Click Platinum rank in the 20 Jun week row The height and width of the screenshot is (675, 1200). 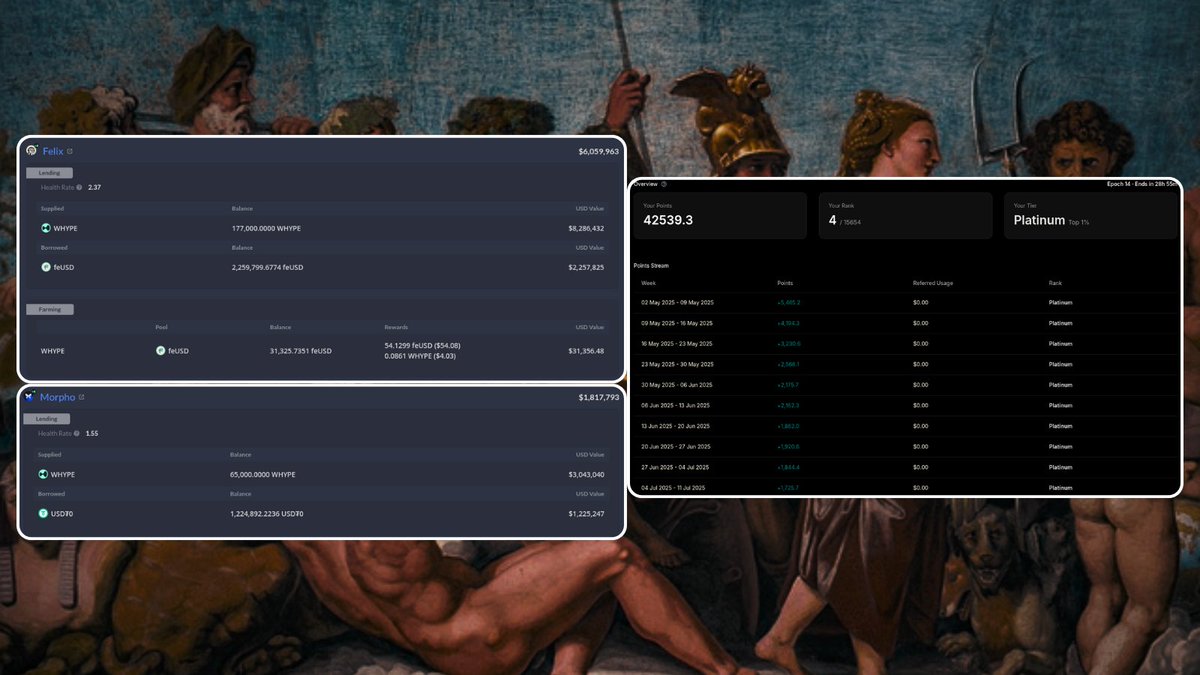(x=1060, y=446)
